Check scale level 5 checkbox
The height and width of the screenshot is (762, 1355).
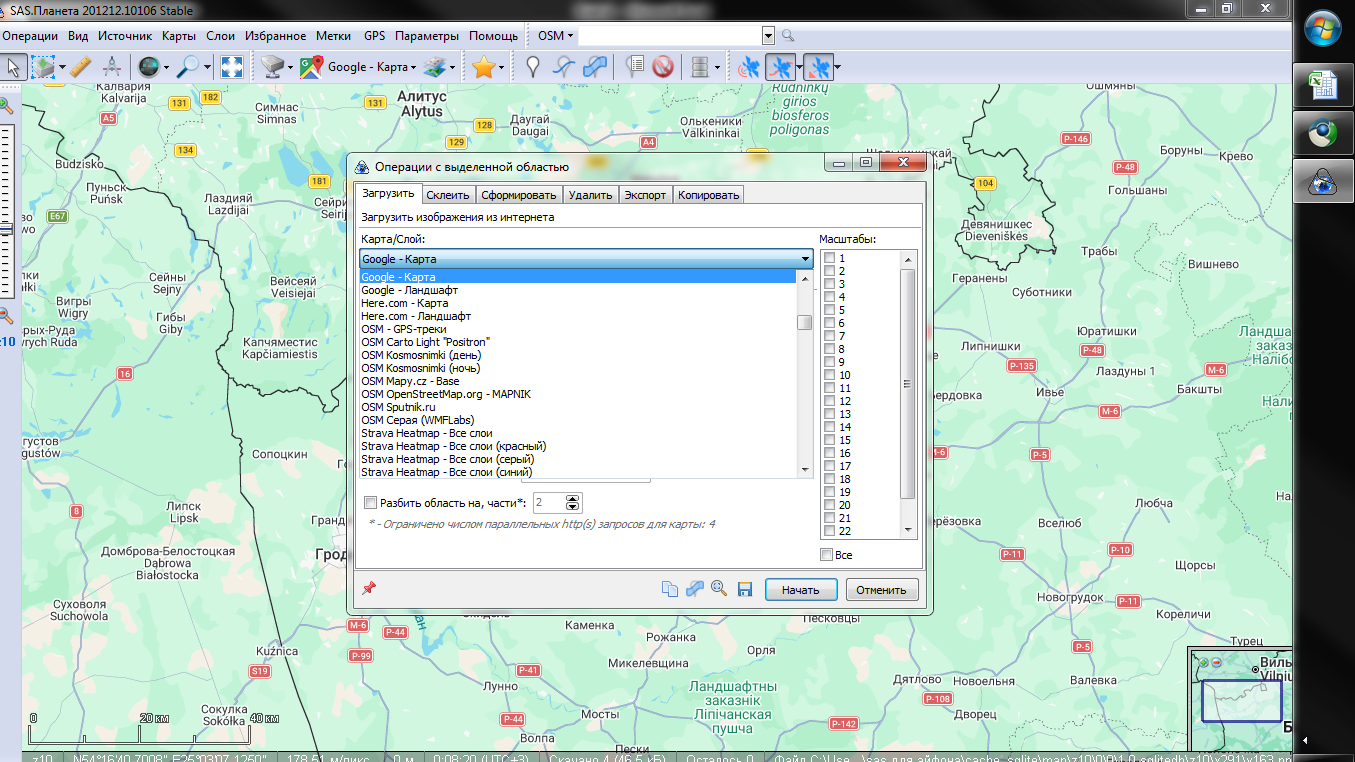click(830, 310)
